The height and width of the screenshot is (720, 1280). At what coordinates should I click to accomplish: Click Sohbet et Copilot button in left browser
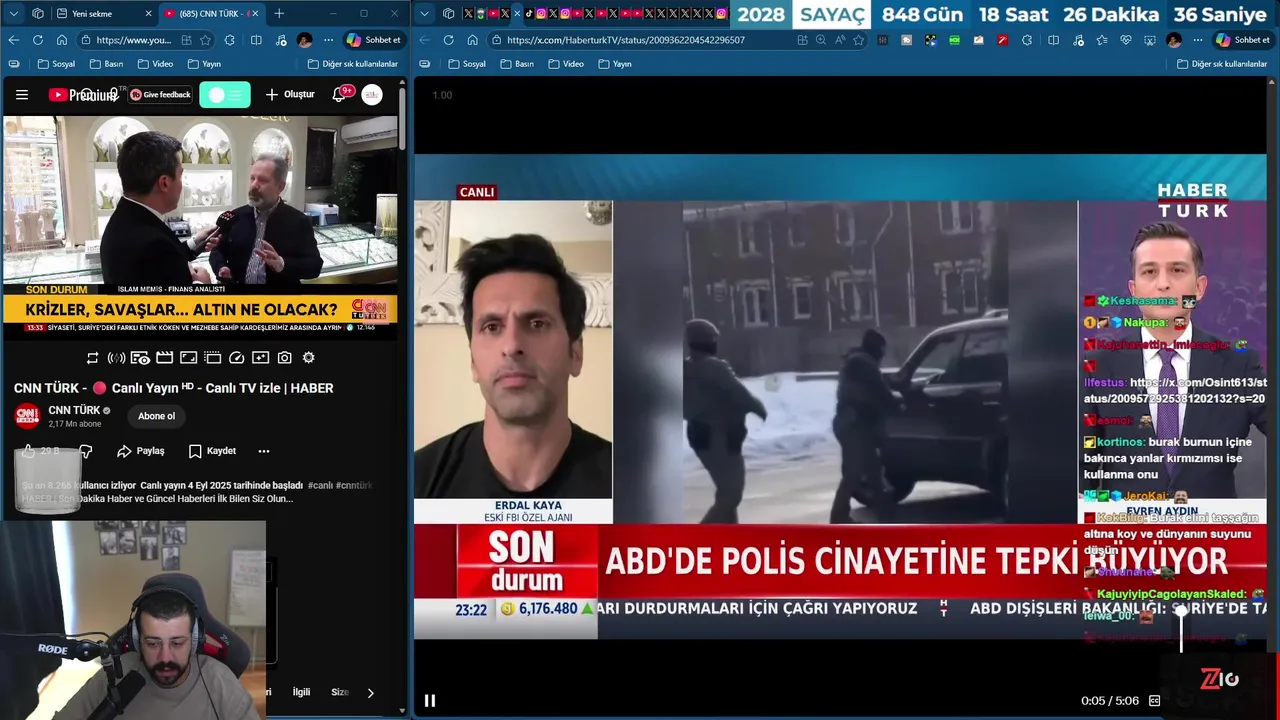click(373, 40)
